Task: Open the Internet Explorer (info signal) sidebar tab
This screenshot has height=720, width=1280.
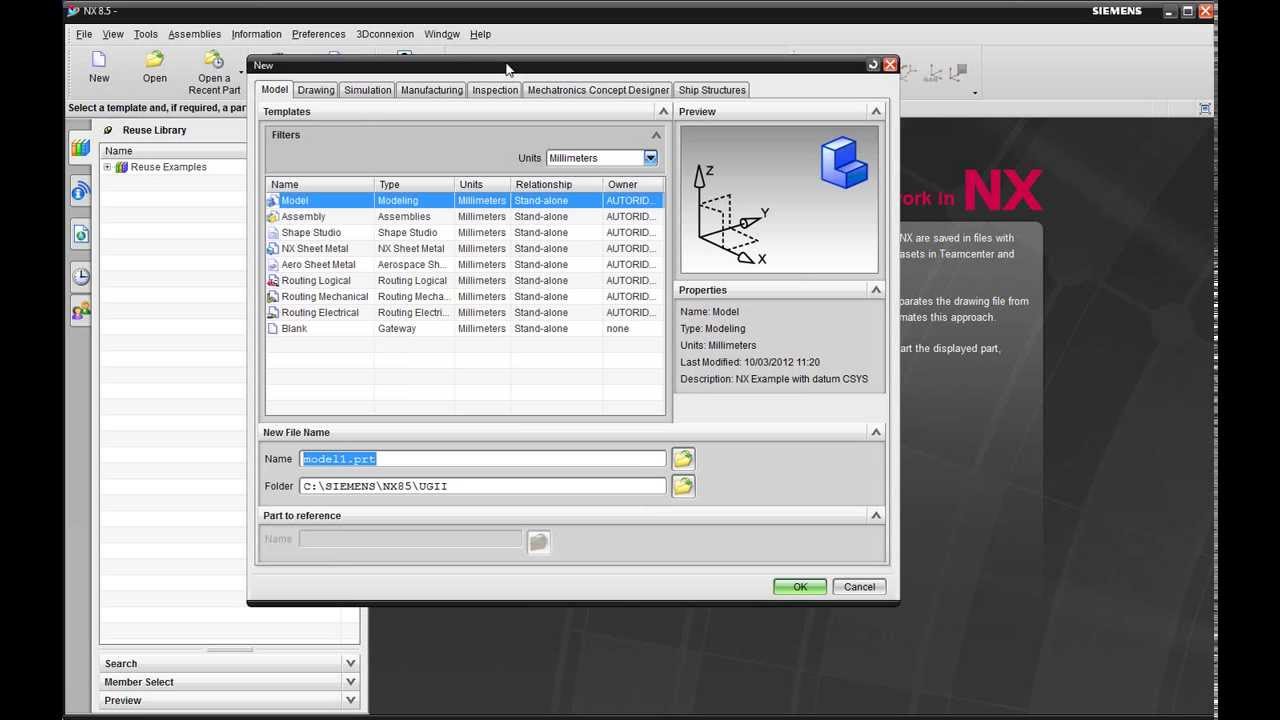Action: [81, 191]
